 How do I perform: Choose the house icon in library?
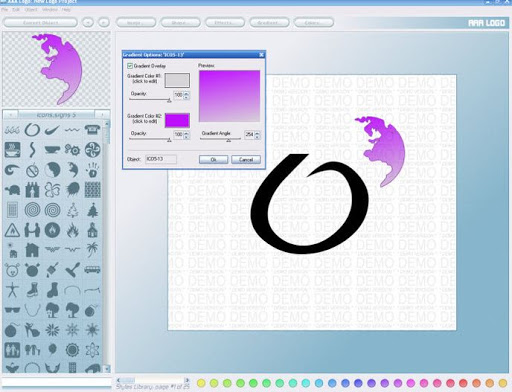(x=32, y=250)
